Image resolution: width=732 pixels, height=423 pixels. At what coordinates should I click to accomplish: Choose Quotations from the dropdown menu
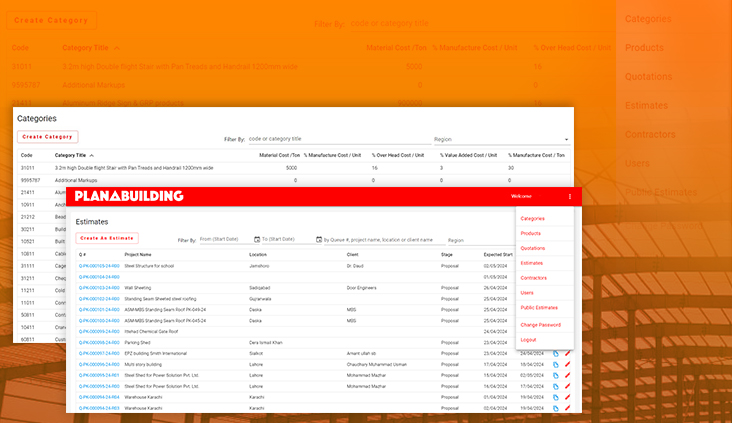[533, 248]
